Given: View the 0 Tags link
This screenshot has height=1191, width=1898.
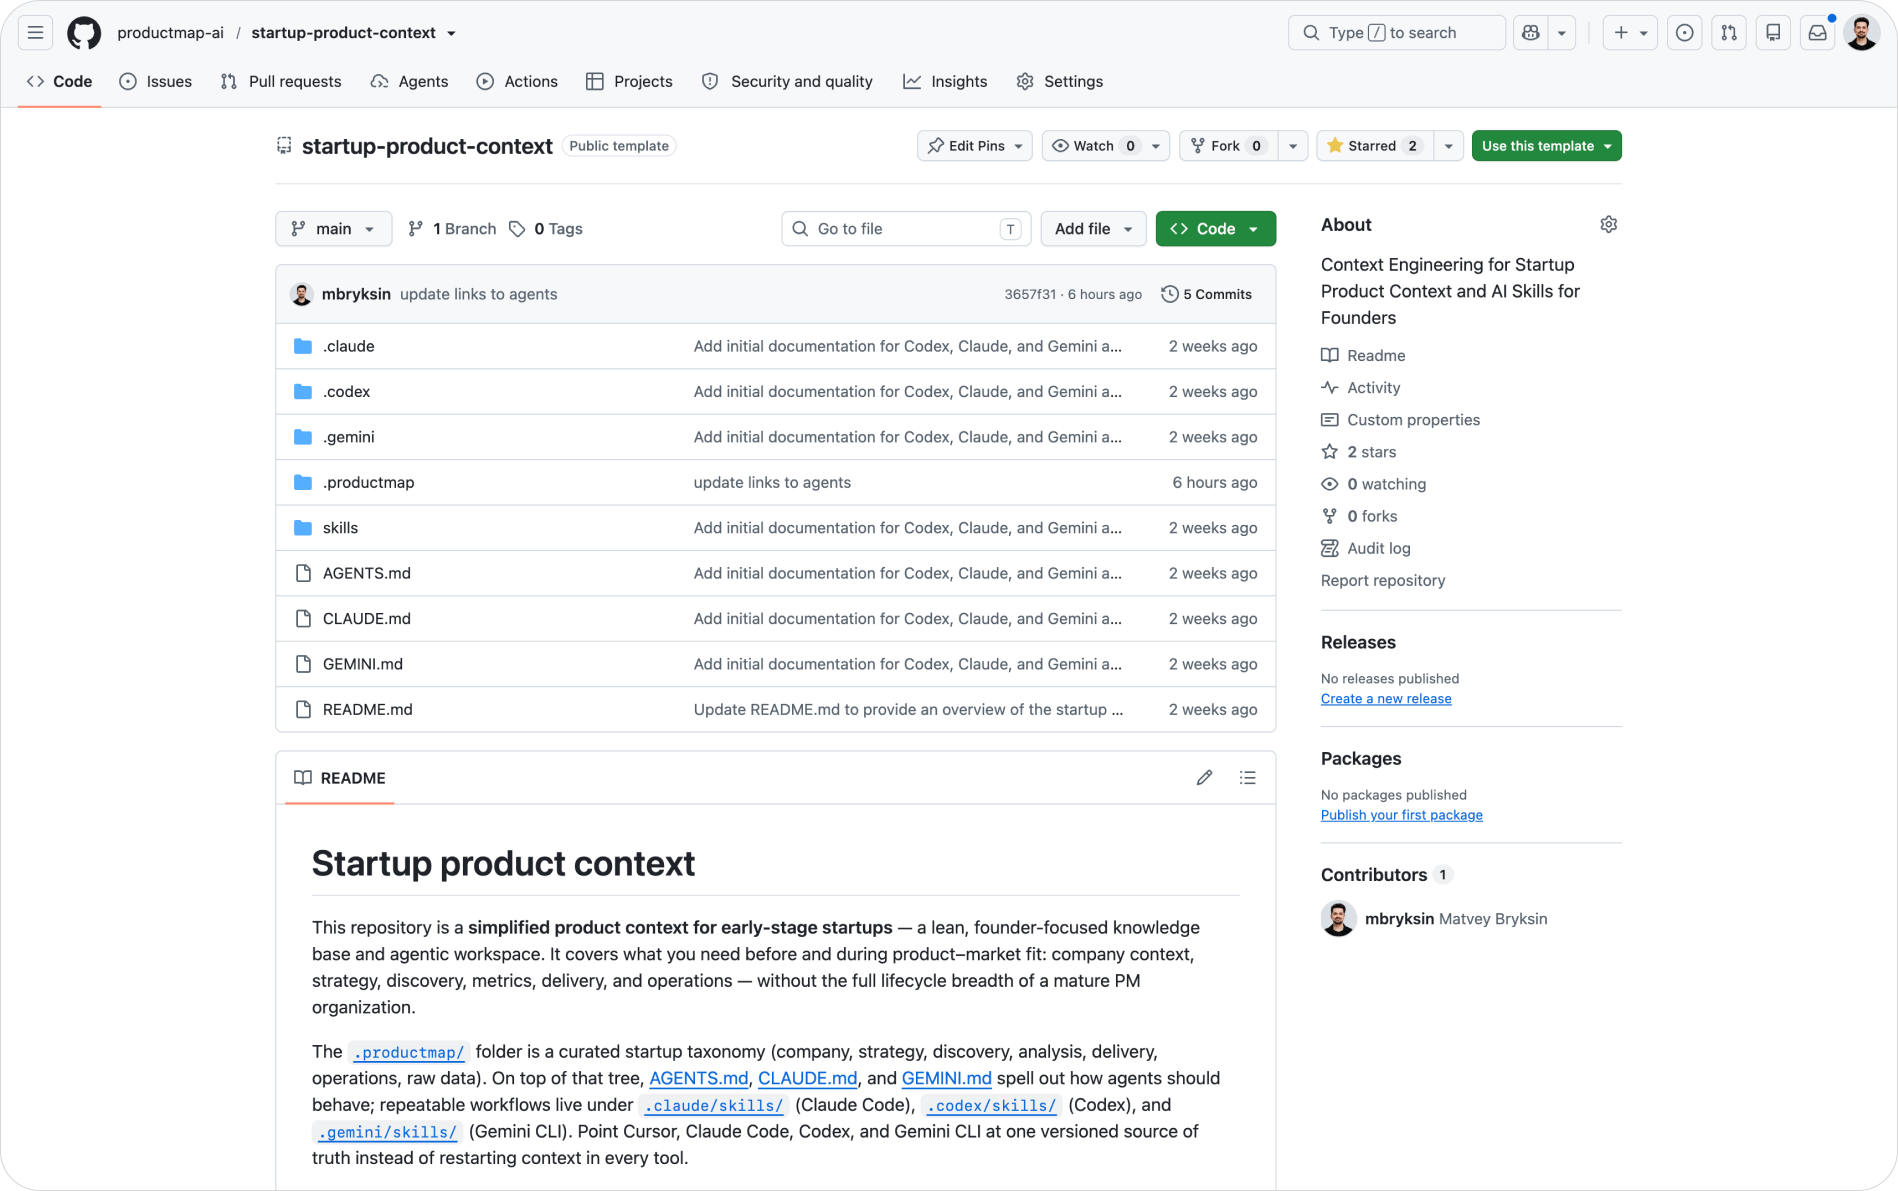Looking at the screenshot, I should tap(546, 229).
